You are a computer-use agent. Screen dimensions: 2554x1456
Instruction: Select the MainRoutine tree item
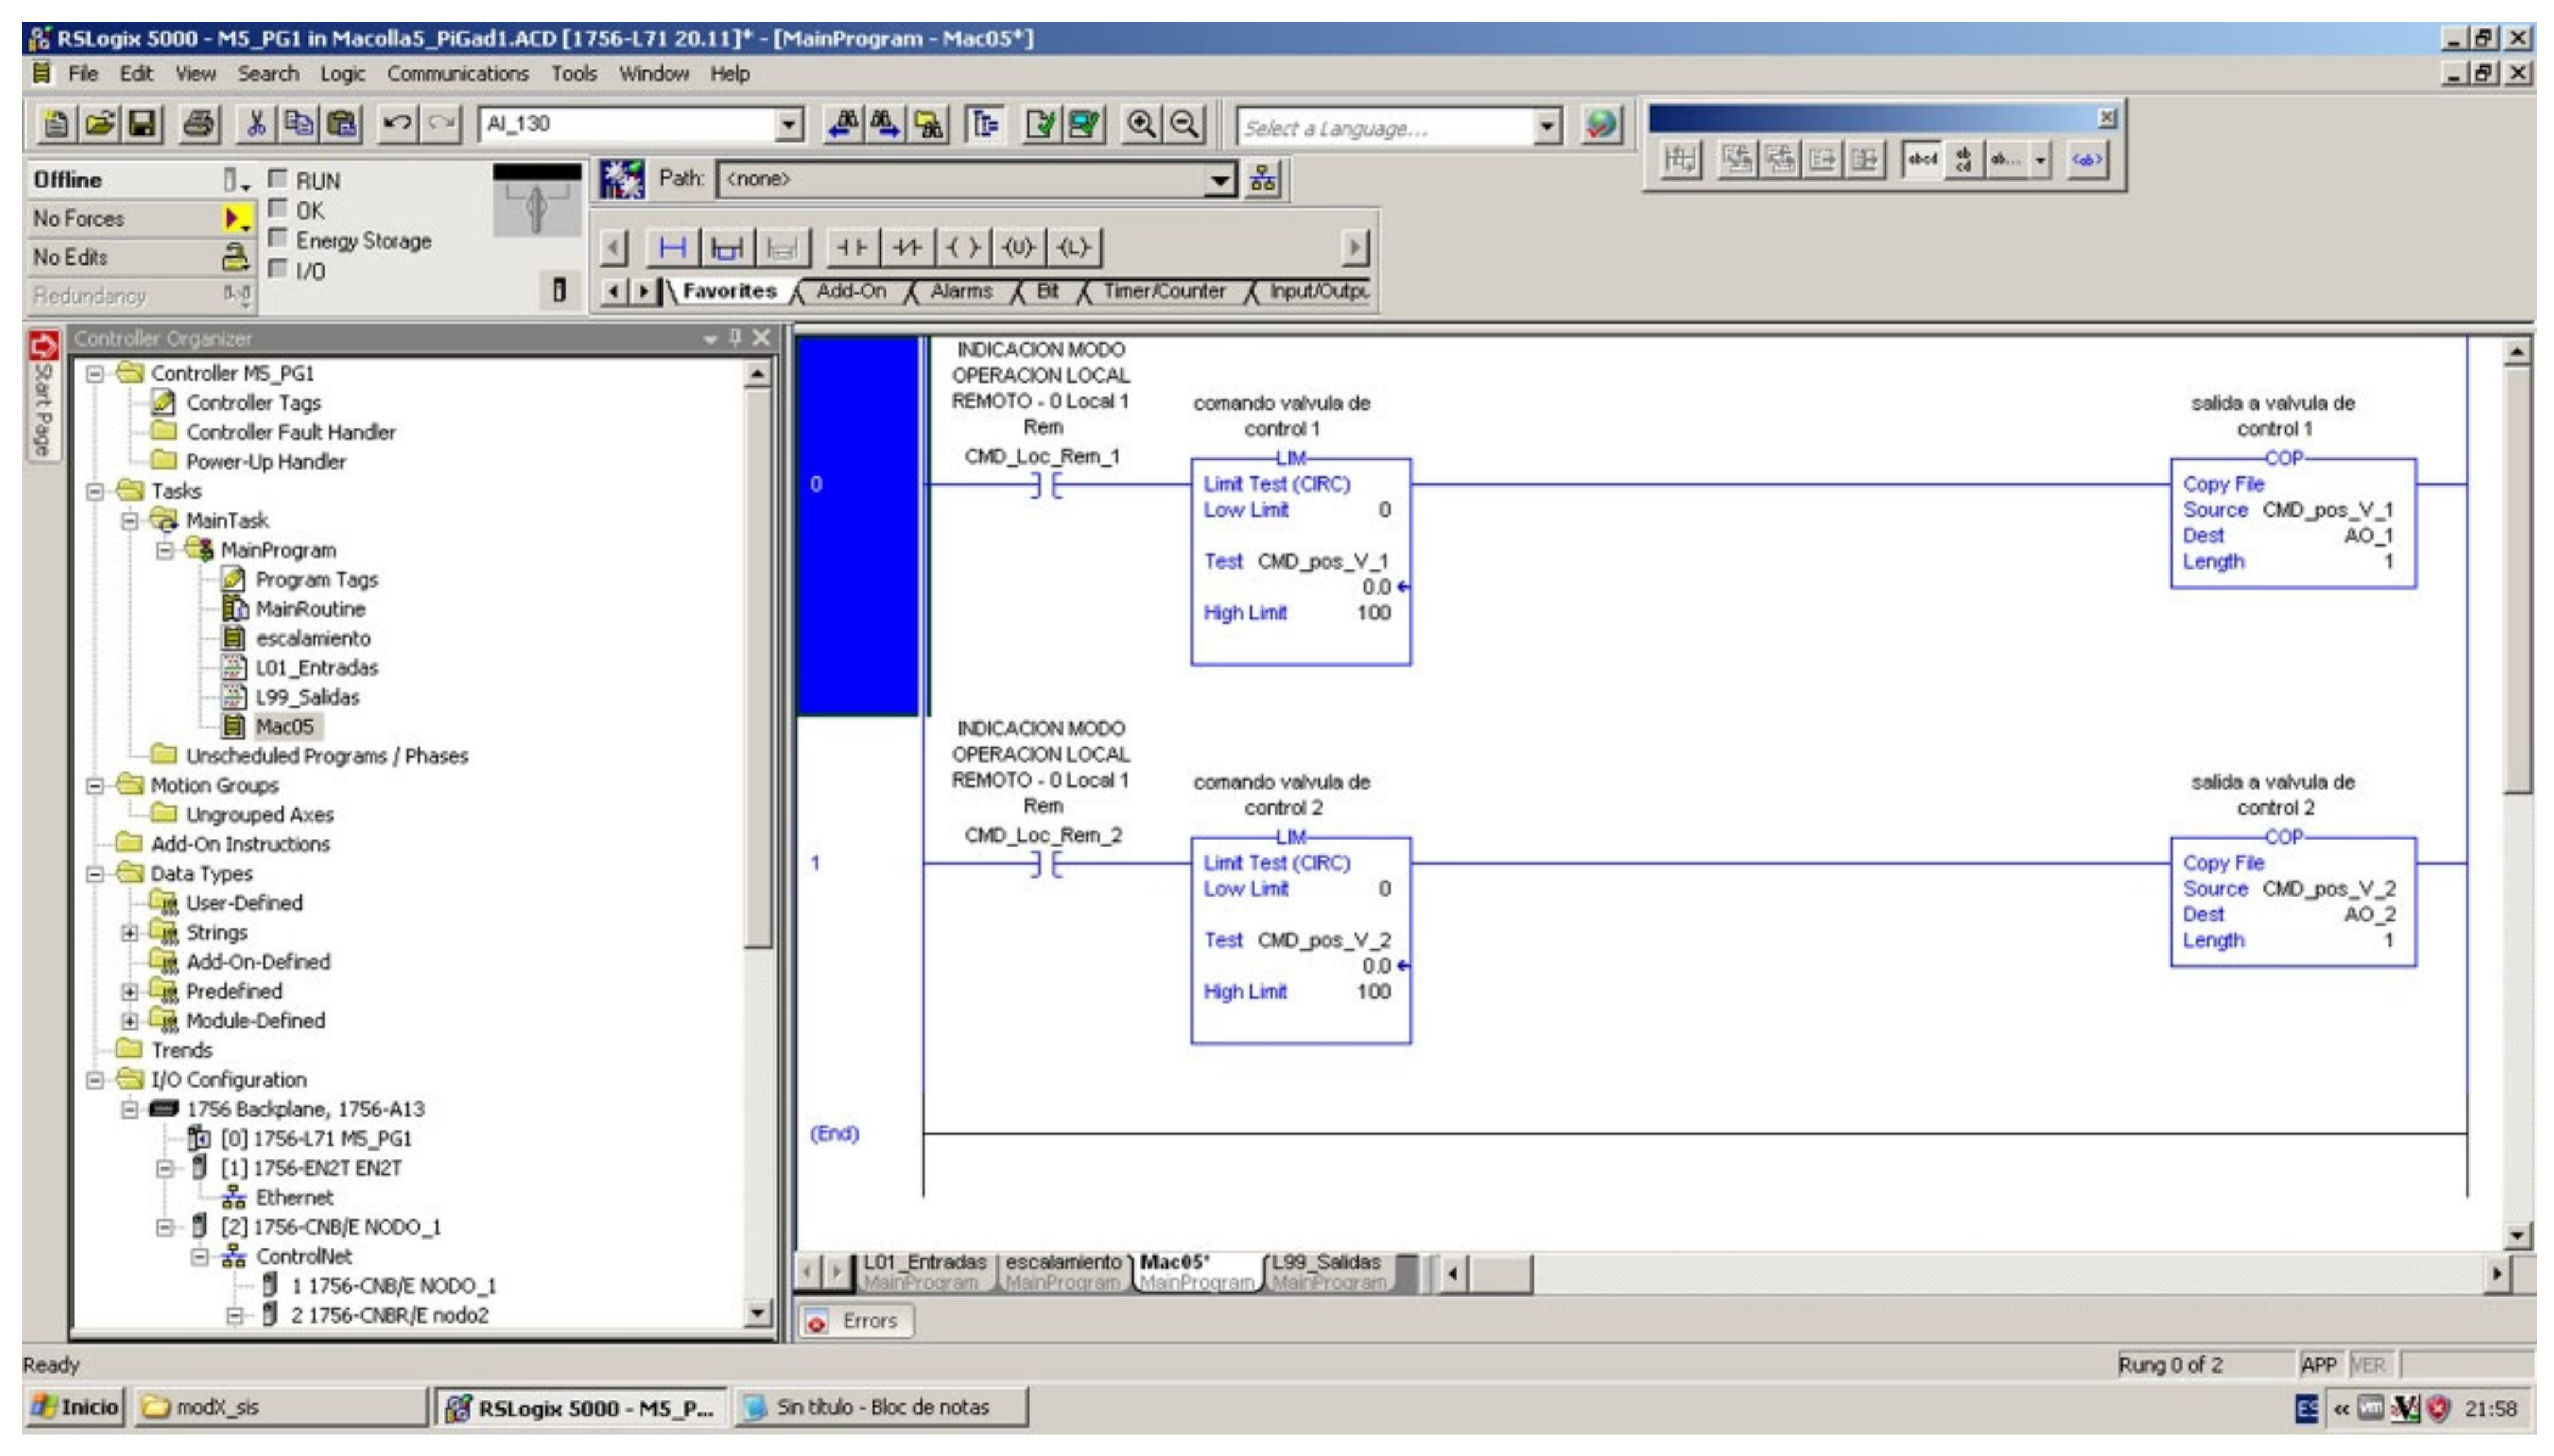(x=310, y=609)
